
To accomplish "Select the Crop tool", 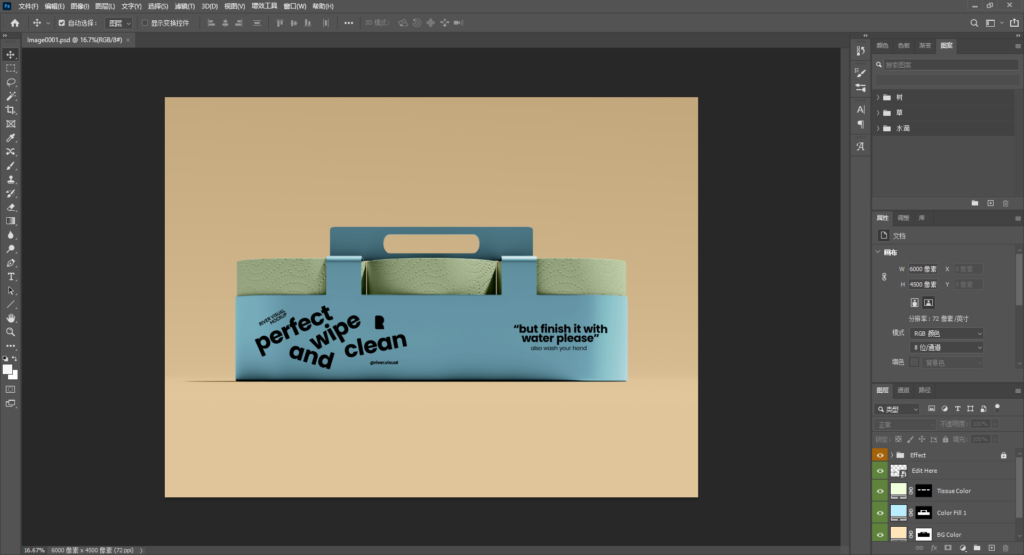I will coord(10,110).
